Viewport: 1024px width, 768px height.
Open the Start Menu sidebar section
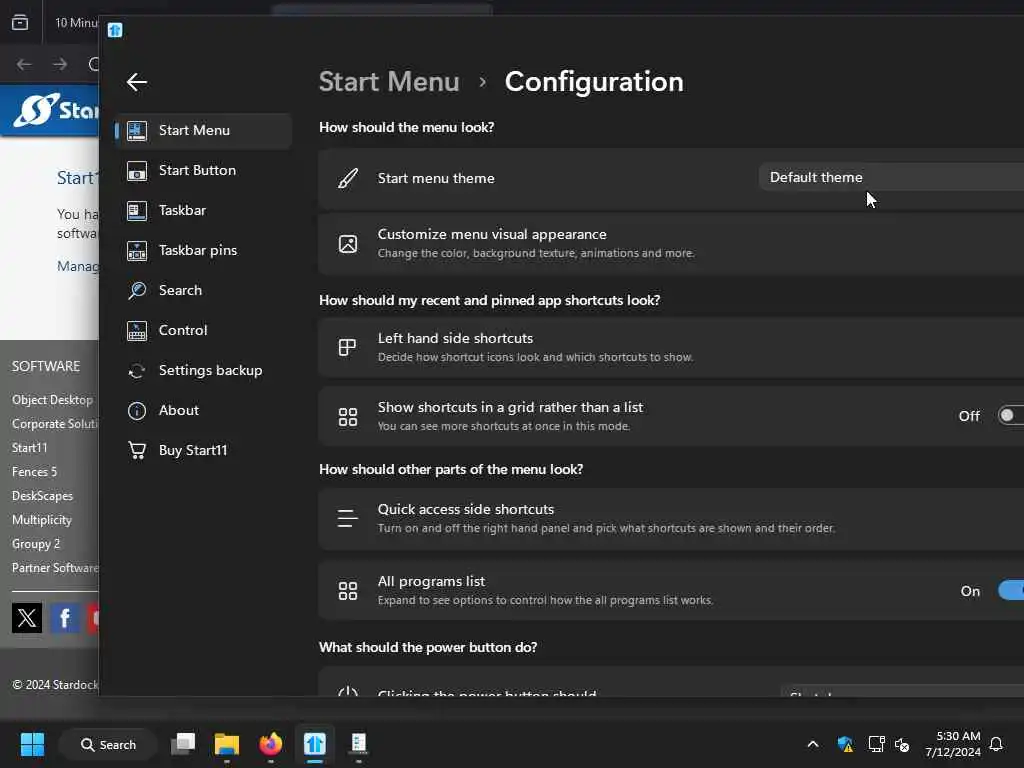tap(202, 131)
